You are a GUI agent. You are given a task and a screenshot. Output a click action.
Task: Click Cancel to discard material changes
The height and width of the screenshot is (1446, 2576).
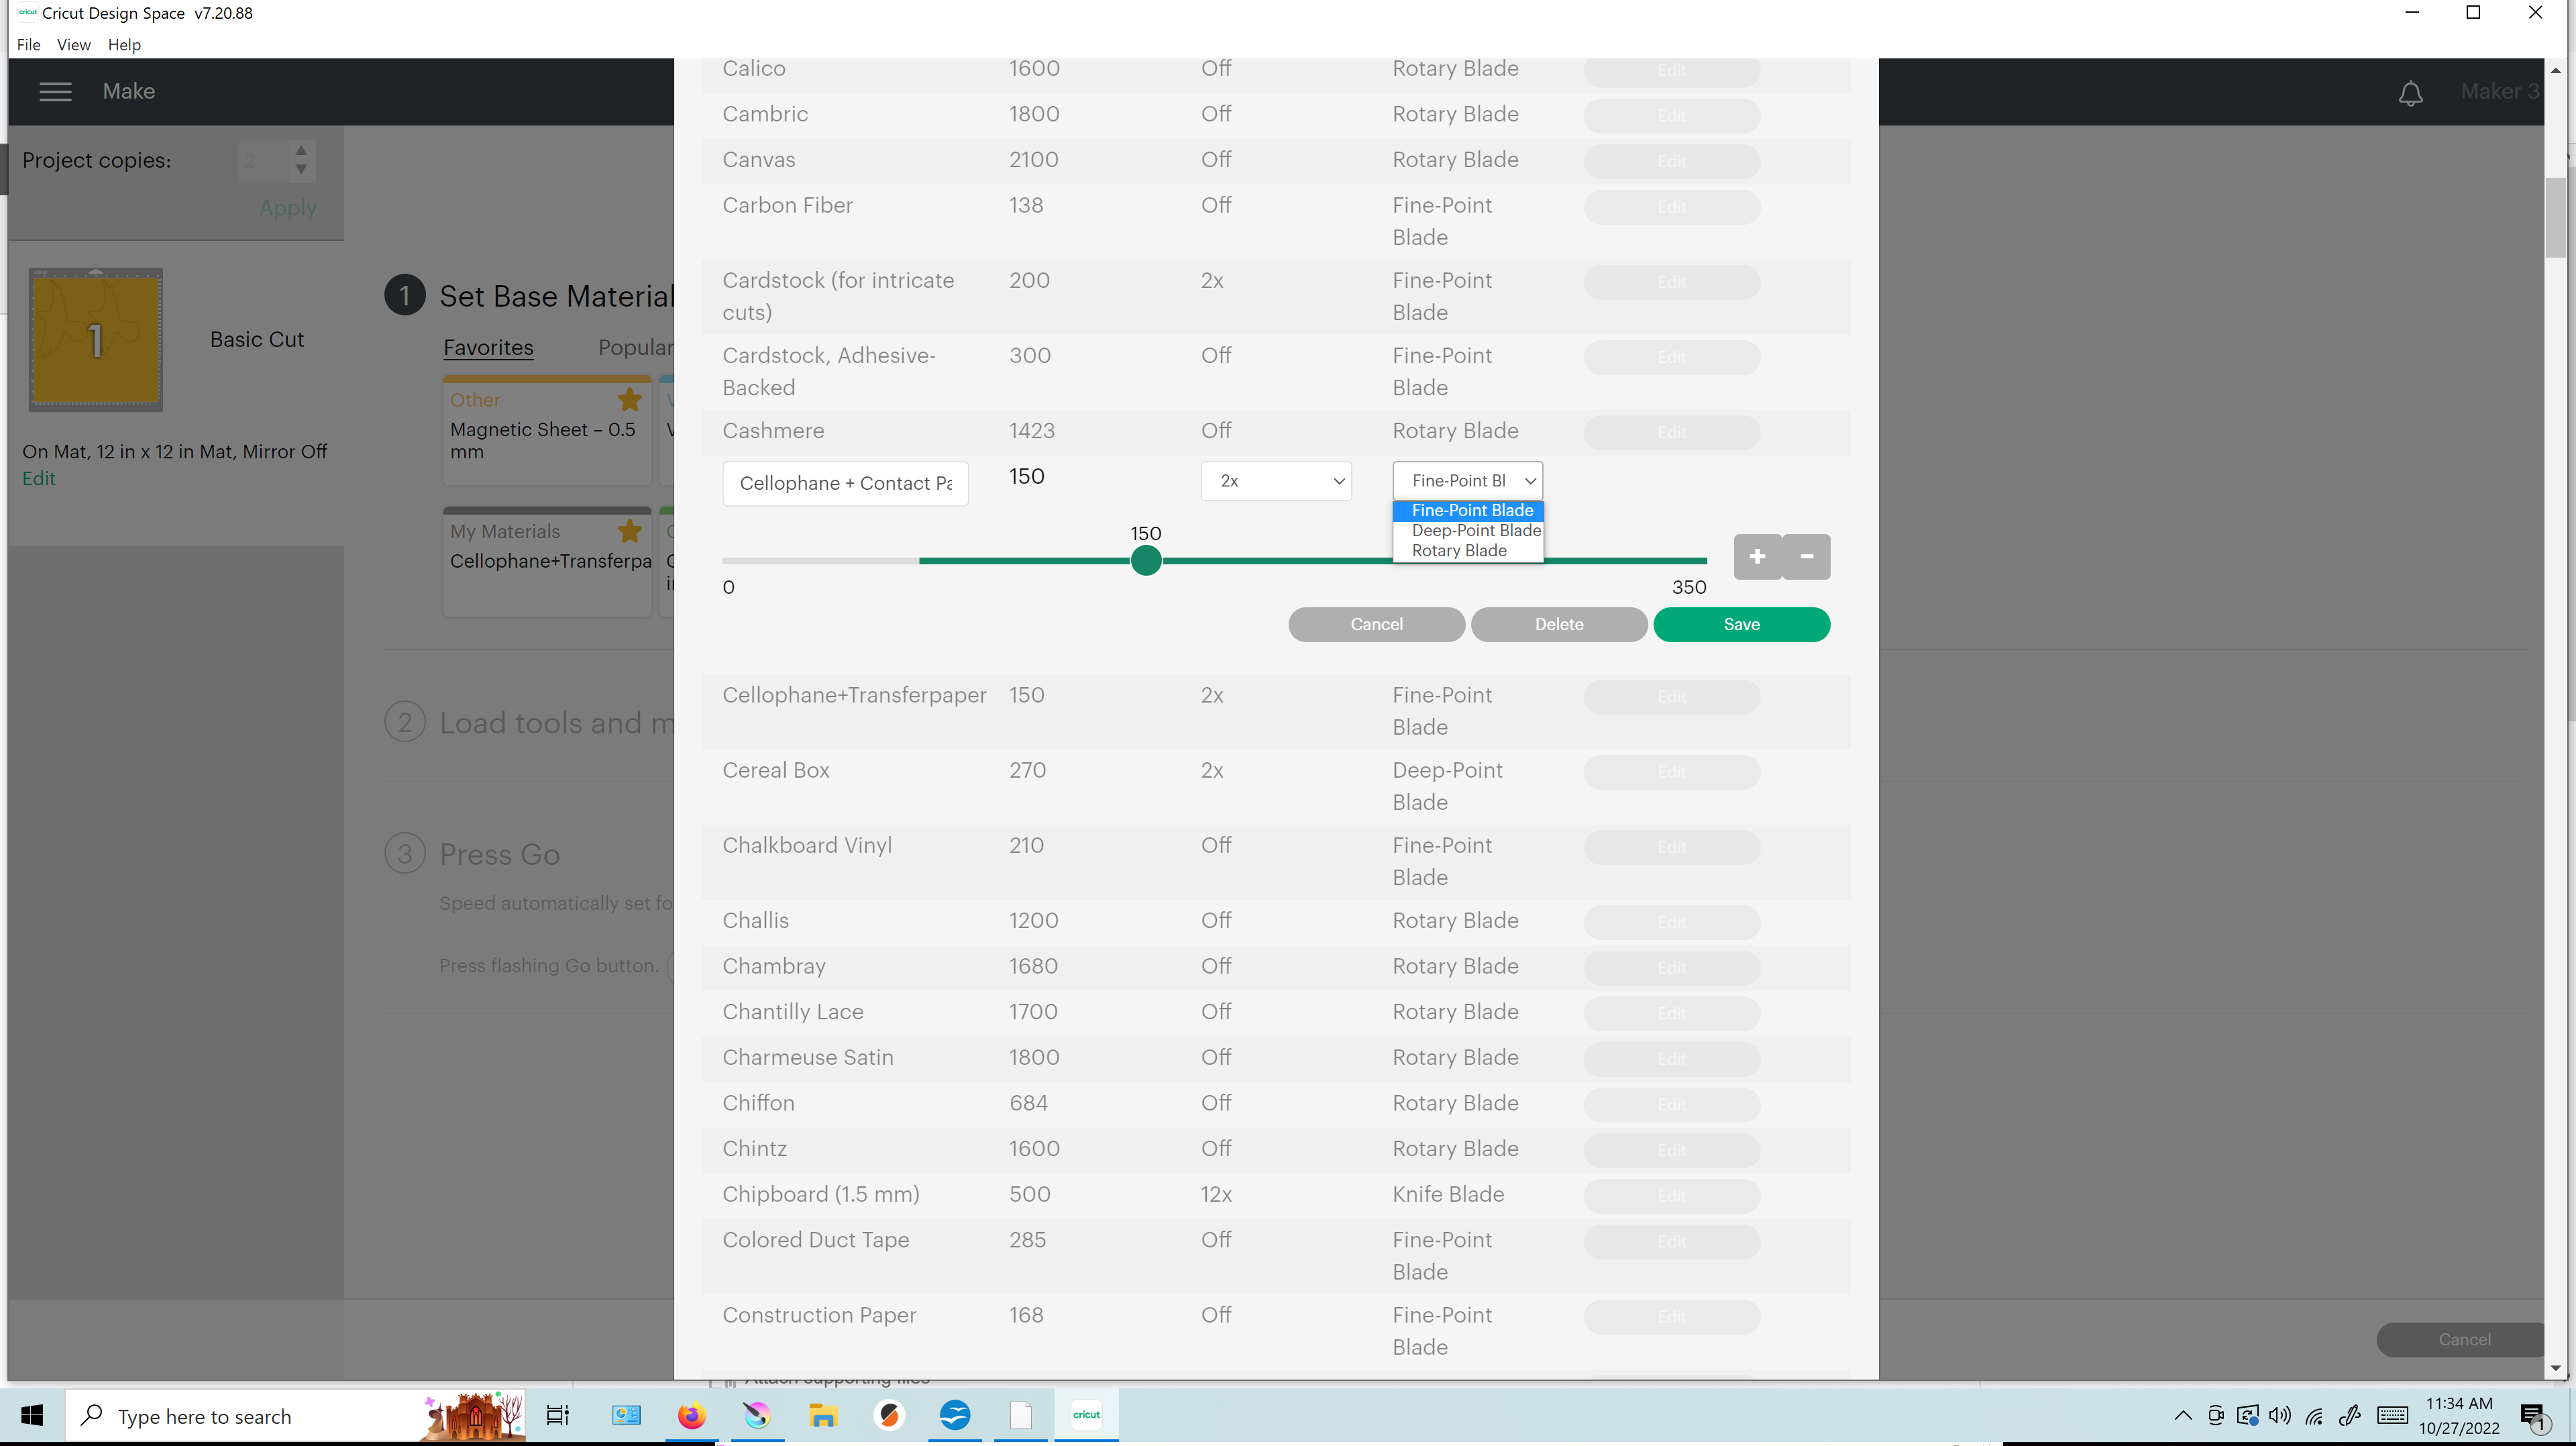click(1377, 623)
